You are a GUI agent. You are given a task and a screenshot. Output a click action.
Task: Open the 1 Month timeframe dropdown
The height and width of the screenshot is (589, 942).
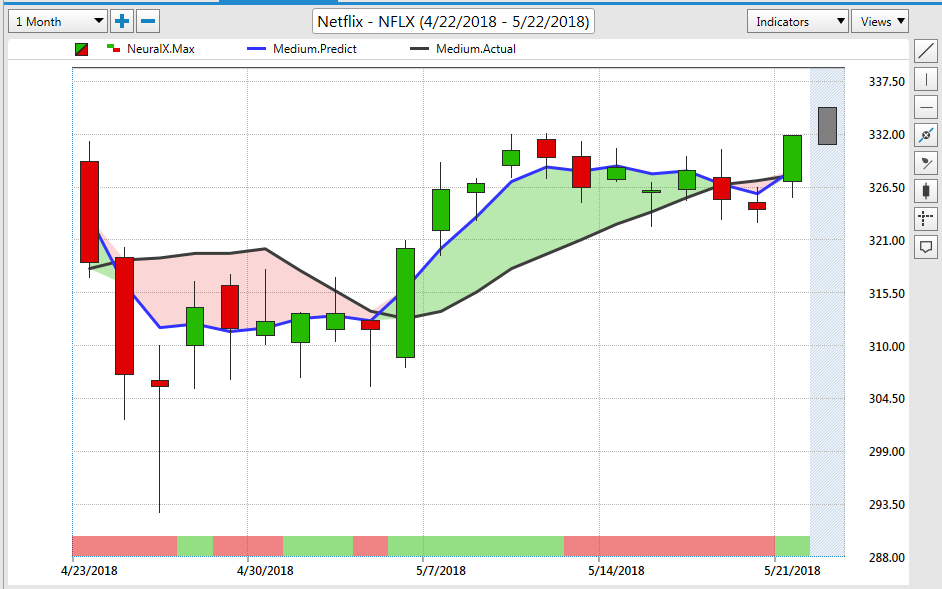point(58,21)
